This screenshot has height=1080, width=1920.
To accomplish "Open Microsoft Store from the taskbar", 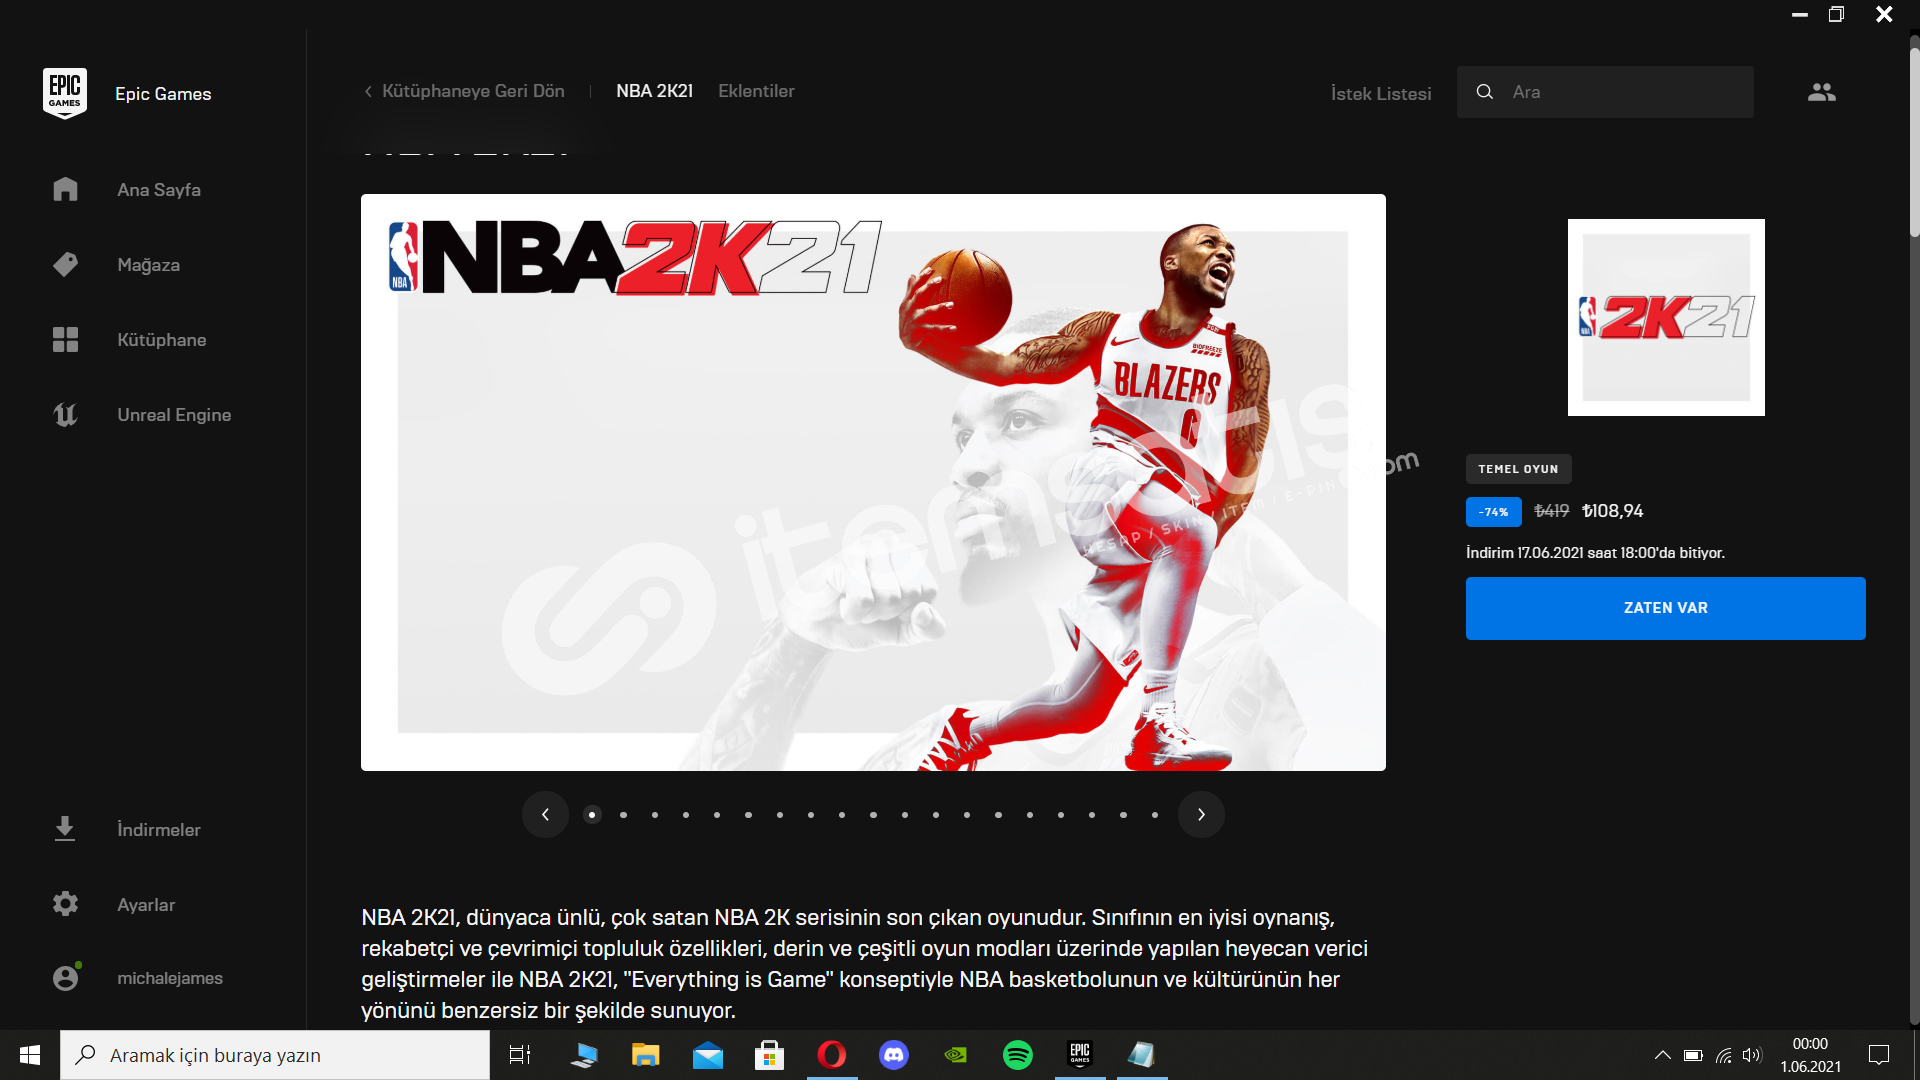I will (x=769, y=1055).
